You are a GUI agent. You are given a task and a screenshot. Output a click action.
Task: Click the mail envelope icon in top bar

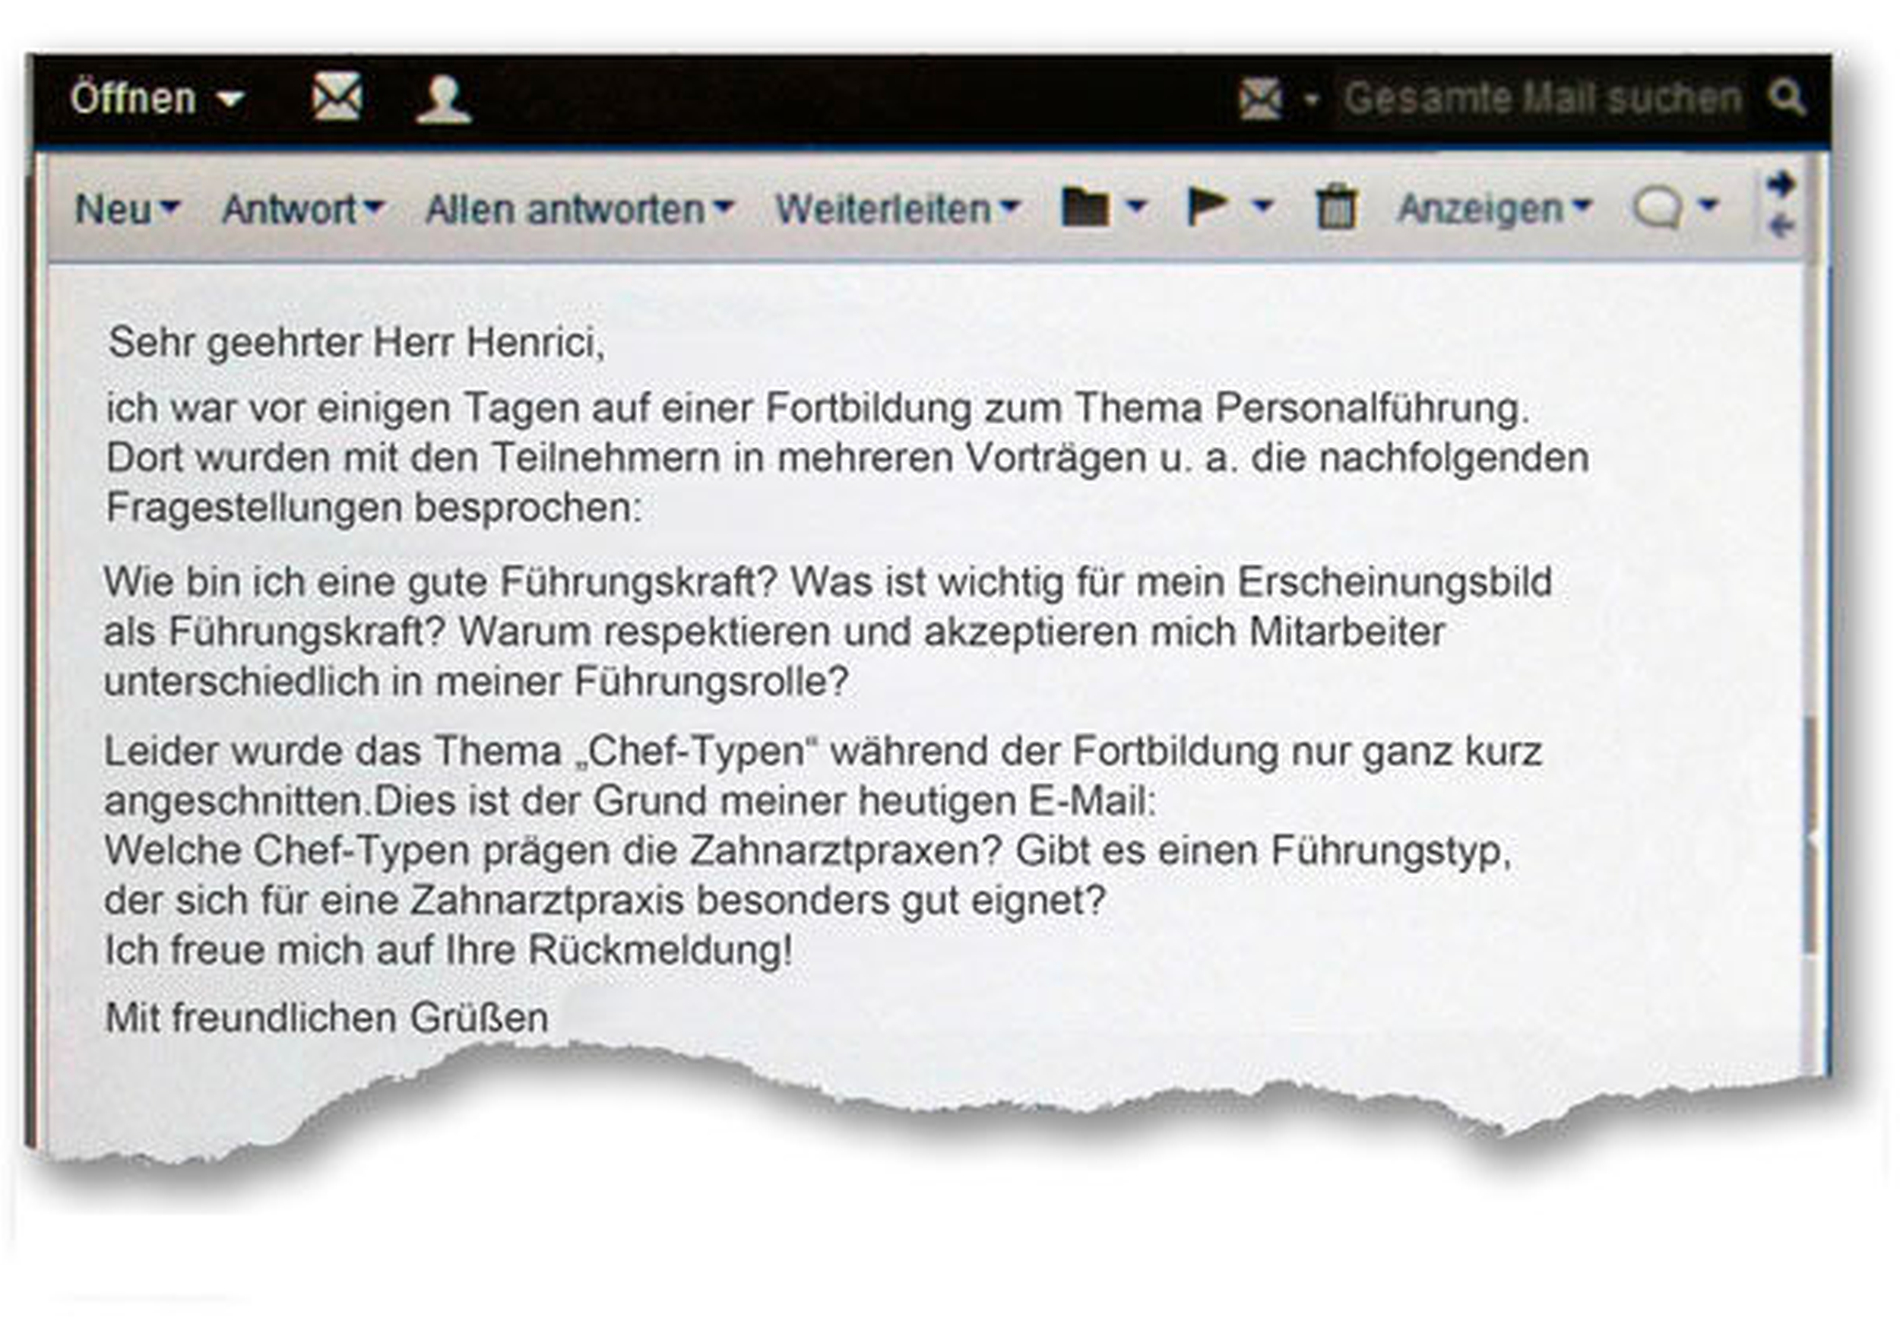tap(336, 98)
